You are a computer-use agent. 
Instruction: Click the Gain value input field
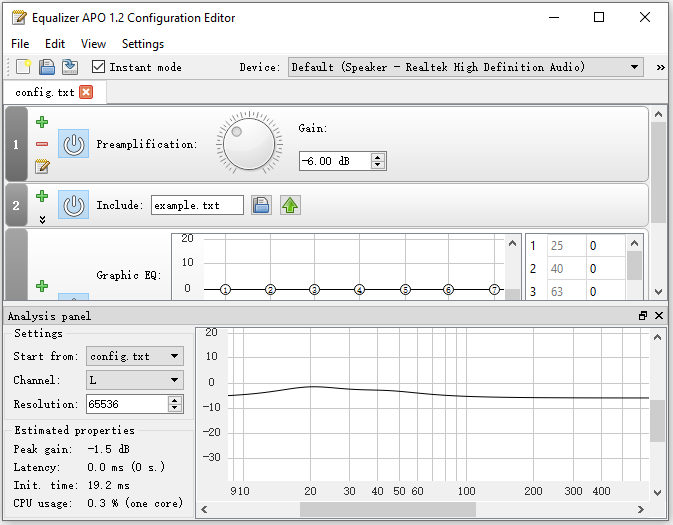click(x=335, y=161)
